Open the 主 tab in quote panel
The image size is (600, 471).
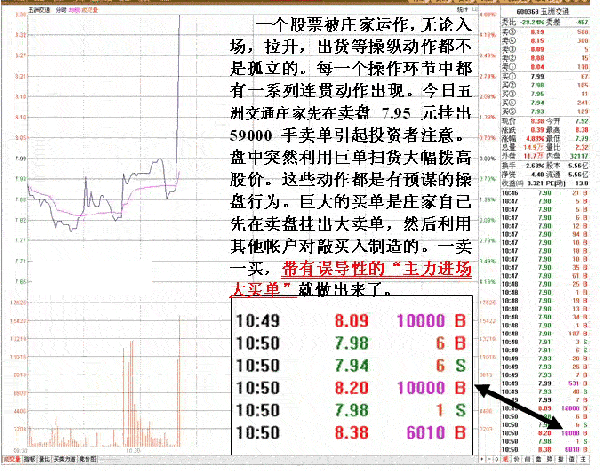point(583,459)
